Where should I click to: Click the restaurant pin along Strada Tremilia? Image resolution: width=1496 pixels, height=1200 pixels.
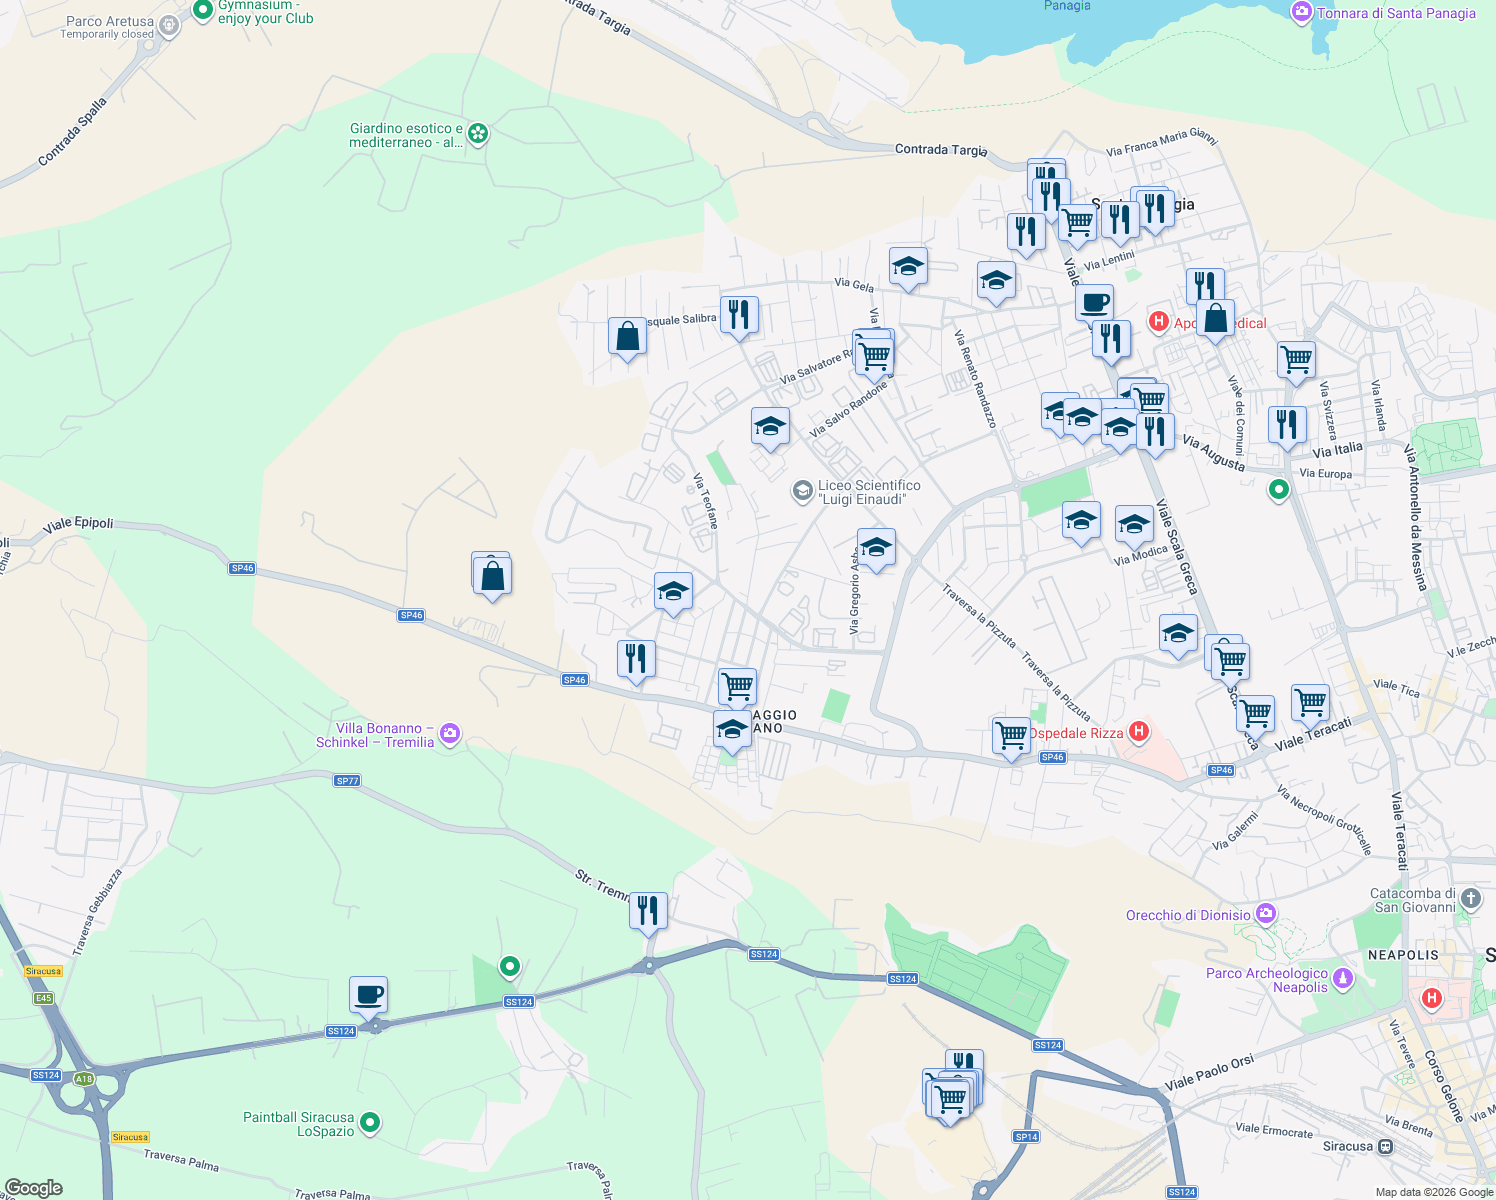click(x=648, y=911)
